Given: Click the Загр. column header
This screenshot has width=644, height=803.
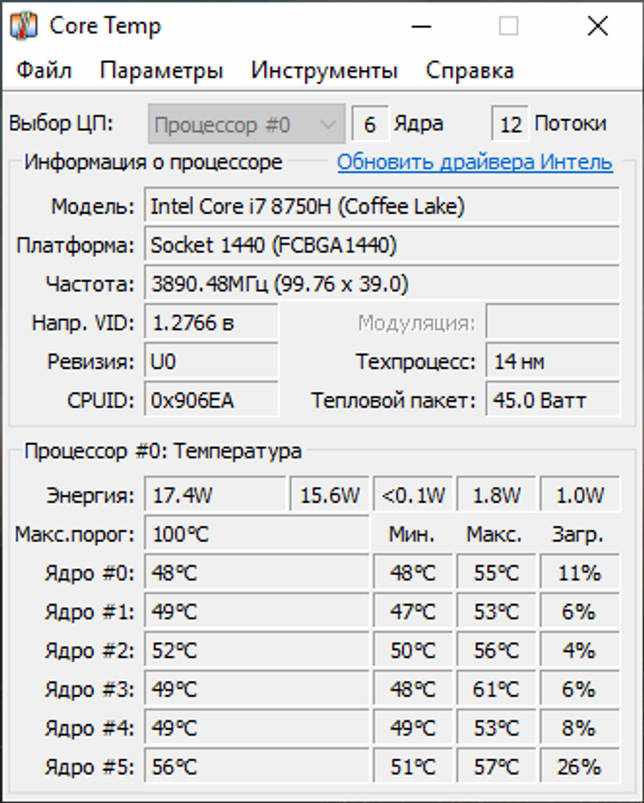Looking at the screenshot, I should click(x=577, y=535).
